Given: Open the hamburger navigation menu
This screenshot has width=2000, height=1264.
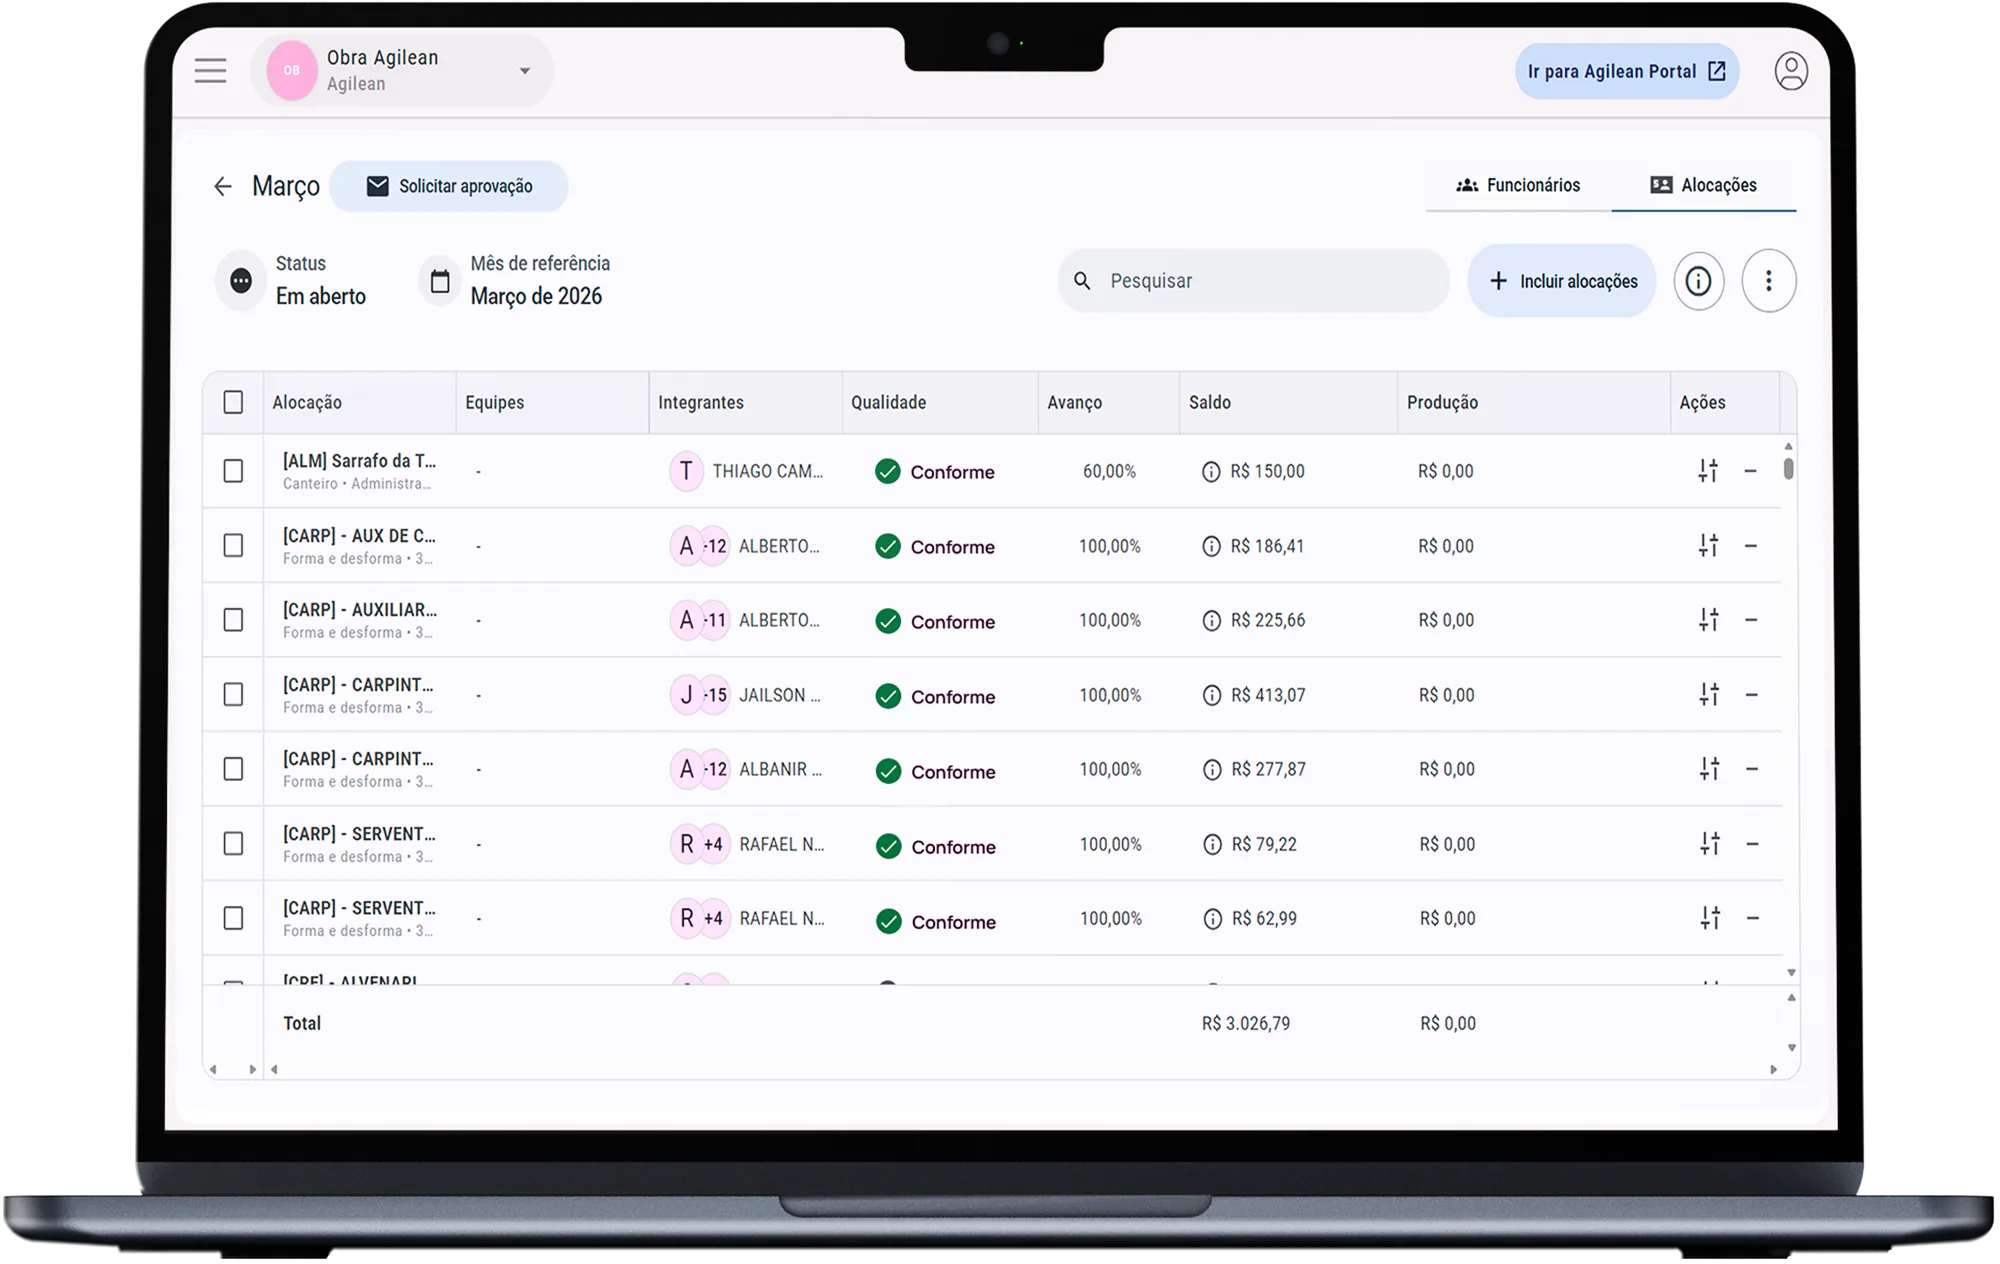Looking at the screenshot, I should [x=210, y=71].
